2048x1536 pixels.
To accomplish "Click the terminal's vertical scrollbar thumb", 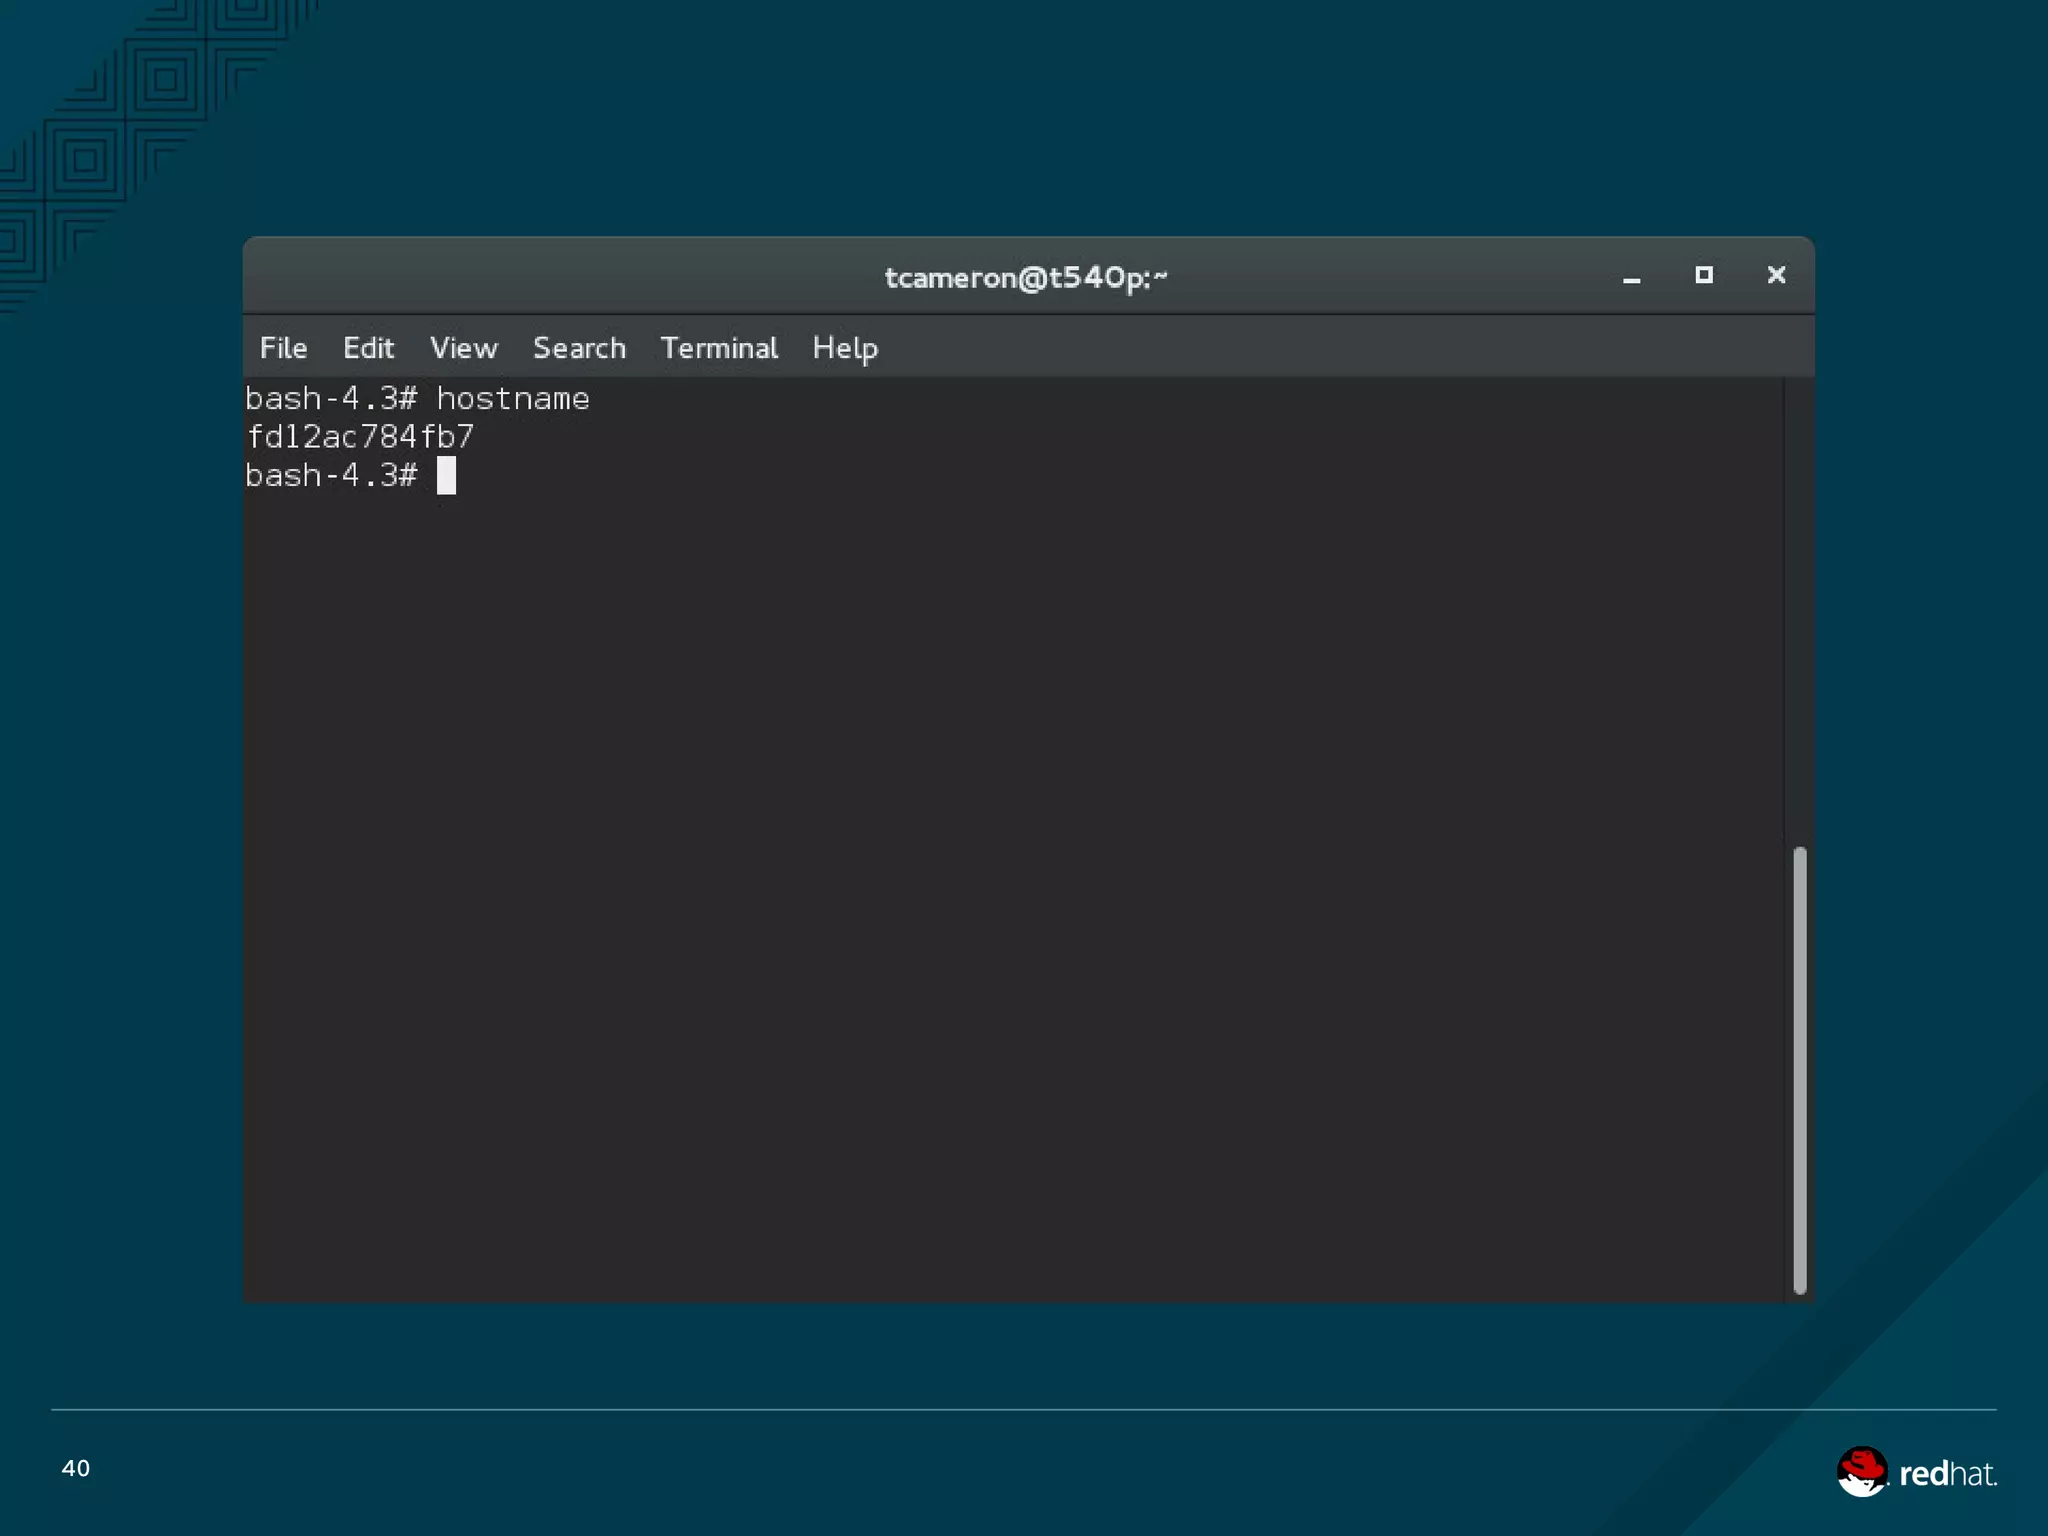I will point(1799,1070).
